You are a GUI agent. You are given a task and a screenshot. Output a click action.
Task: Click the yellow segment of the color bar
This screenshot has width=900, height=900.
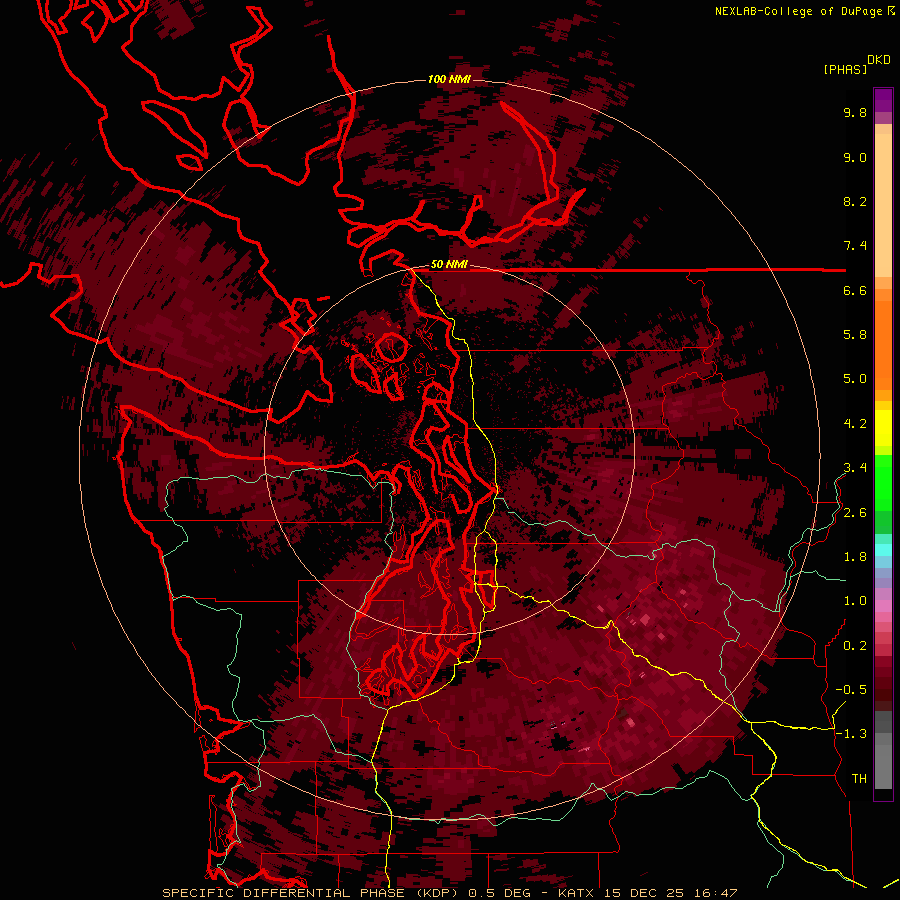[x=883, y=428]
